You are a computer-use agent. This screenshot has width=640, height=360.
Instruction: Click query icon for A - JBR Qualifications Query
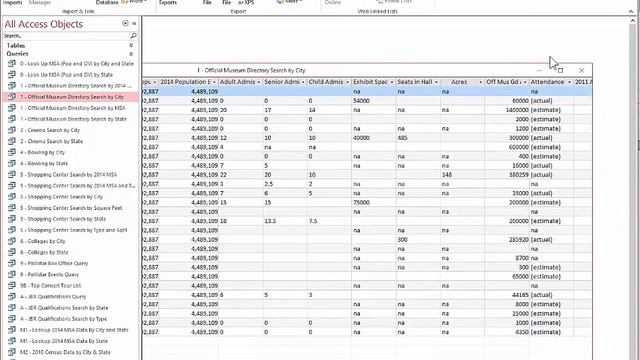point(12,296)
